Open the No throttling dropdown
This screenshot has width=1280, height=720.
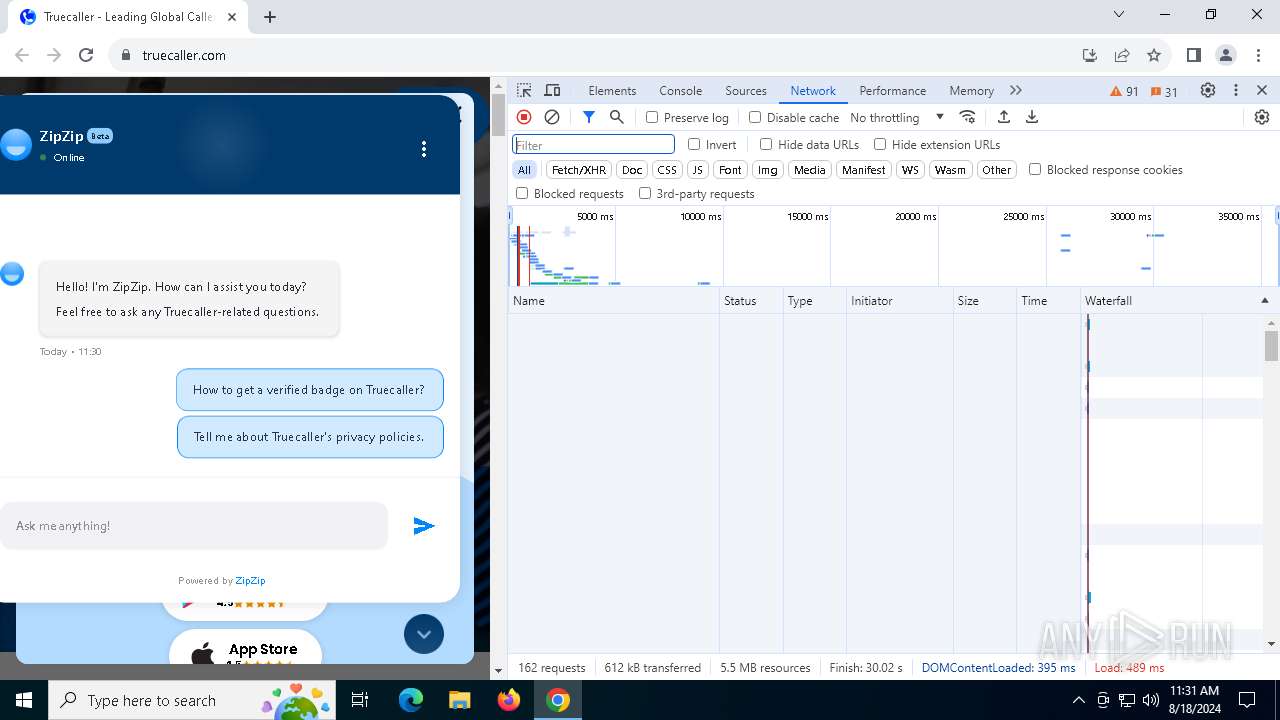(x=897, y=117)
